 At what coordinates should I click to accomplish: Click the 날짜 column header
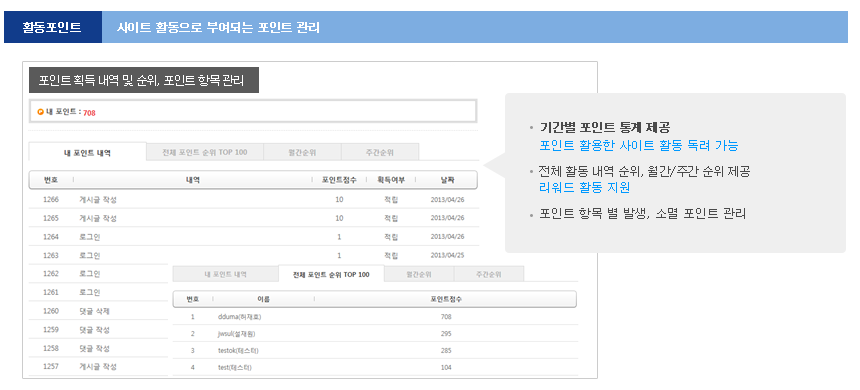(x=448, y=180)
